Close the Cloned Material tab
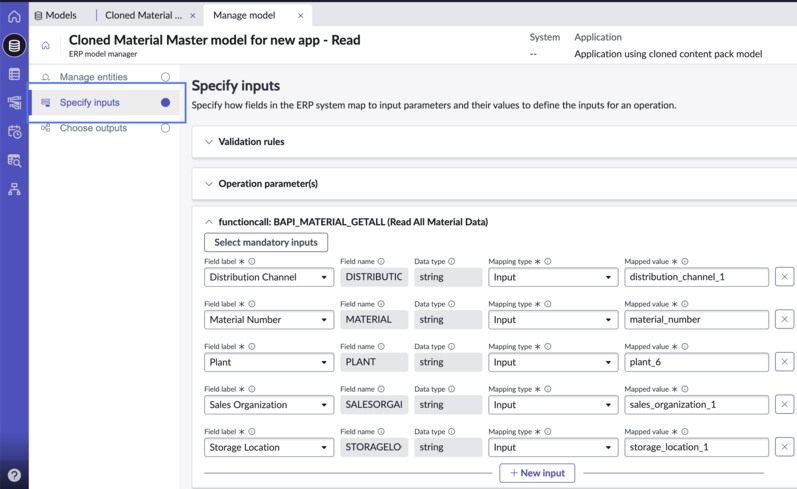This screenshot has height=489, width=797. click(193, 16)
